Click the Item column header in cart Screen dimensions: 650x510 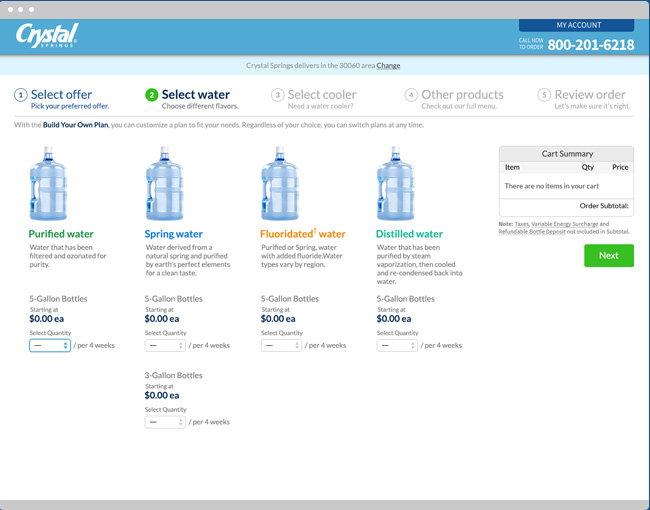tap(512, 168)
